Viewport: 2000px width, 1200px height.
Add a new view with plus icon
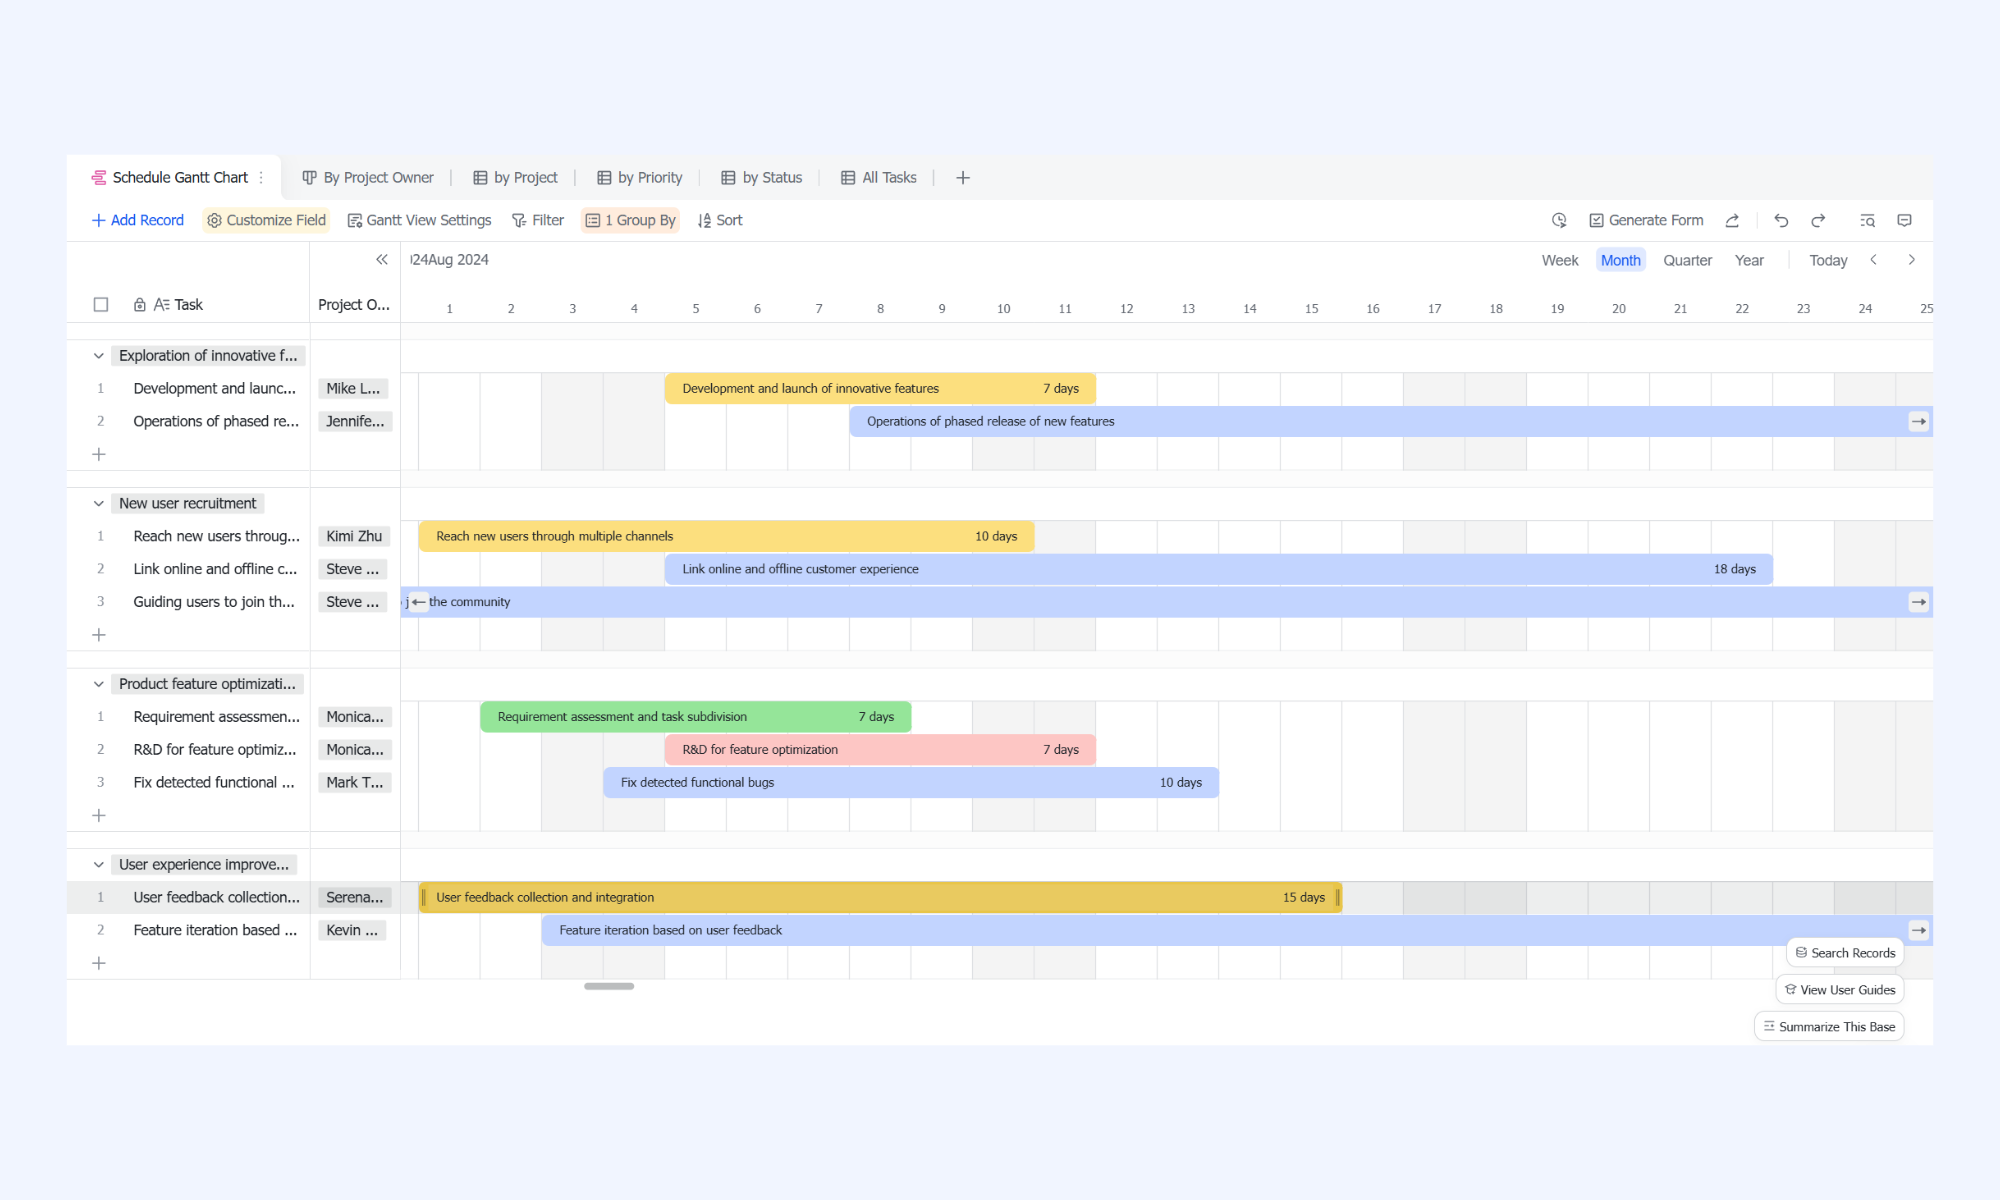point(963,177)
